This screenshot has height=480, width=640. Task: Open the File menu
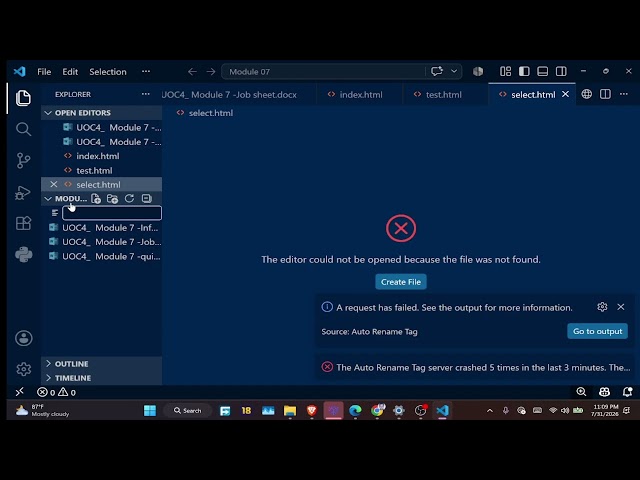click(44, 72)
